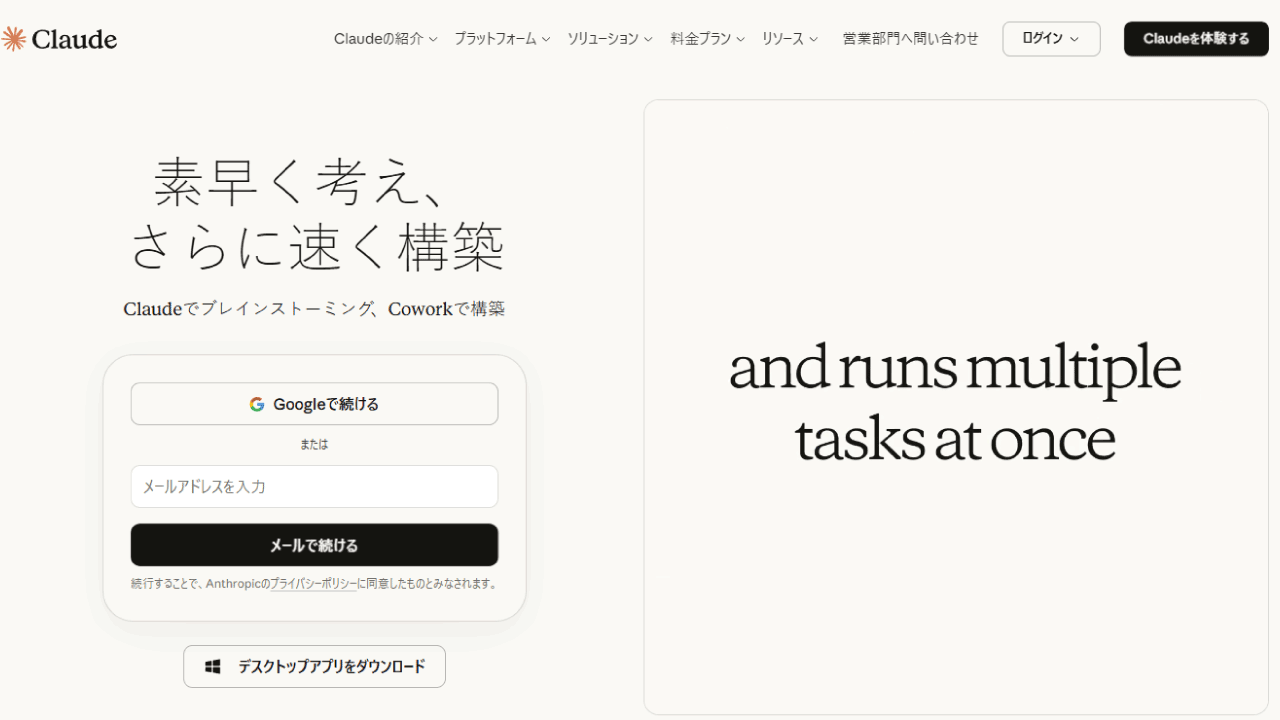The width and height of the screenshot is (1280, 720).
Task: Click the animated "and runs multiple tasks" panel
Action: tap(955, 406)
